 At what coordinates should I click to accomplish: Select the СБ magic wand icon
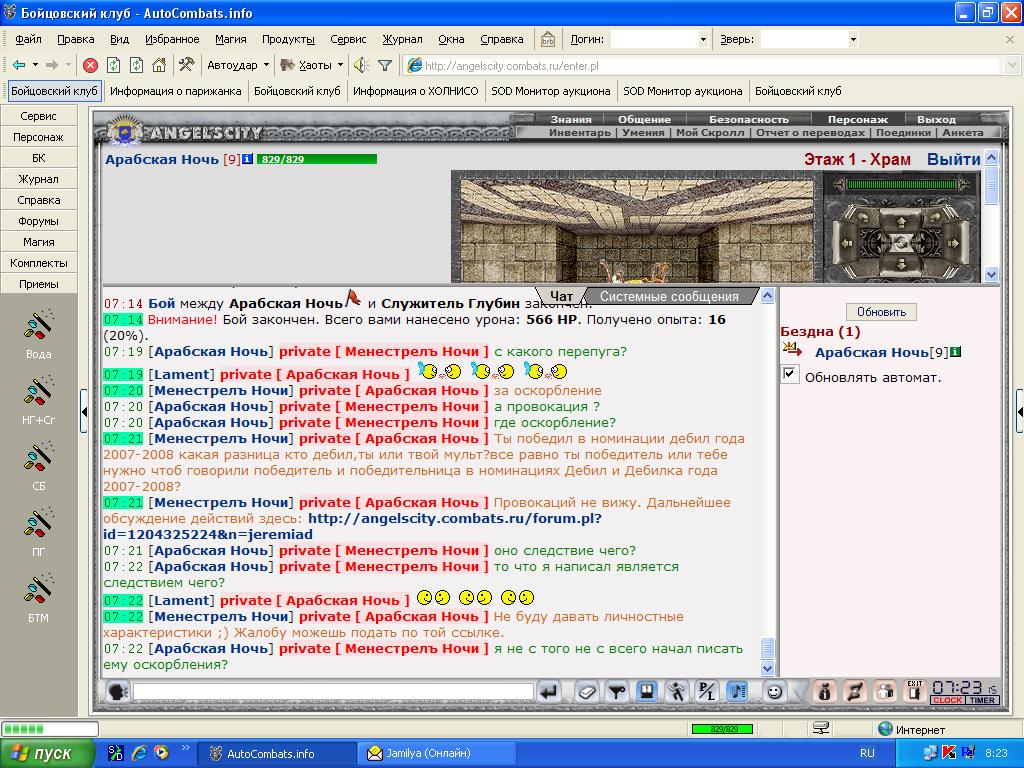point(39,456)
